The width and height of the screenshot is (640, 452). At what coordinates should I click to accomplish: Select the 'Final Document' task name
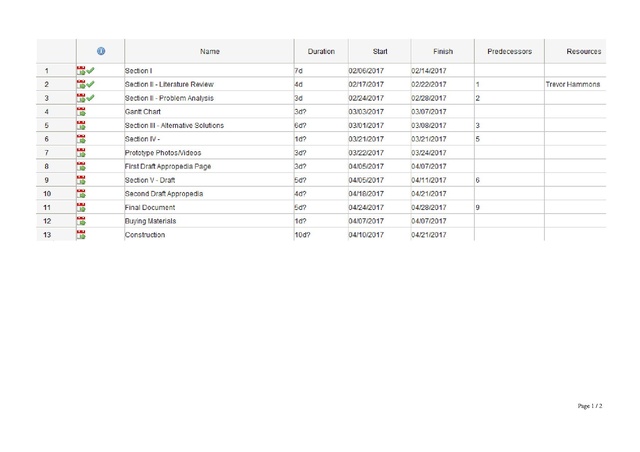click(x=150, y=207)
